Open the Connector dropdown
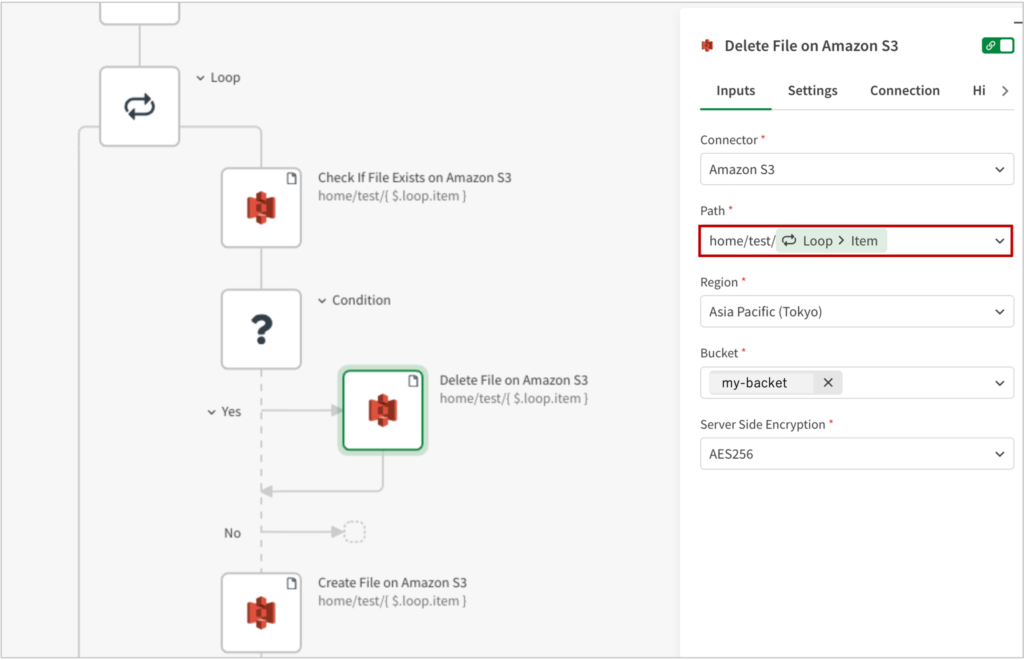 tap(856, 170)
